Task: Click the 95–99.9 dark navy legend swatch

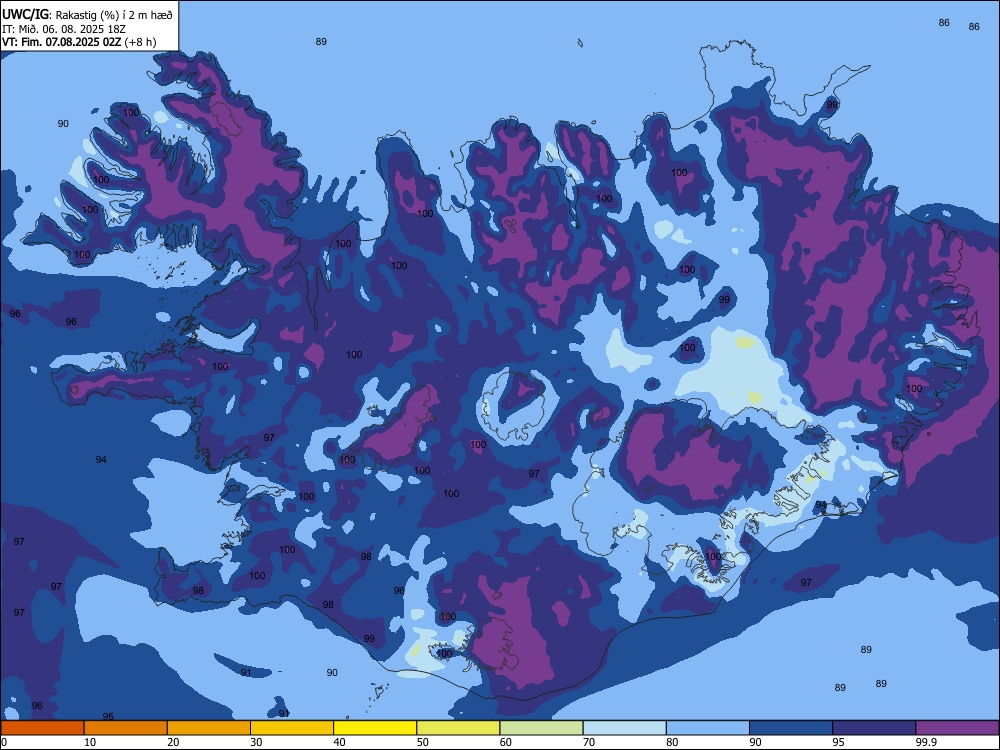Action: point(874,728)
